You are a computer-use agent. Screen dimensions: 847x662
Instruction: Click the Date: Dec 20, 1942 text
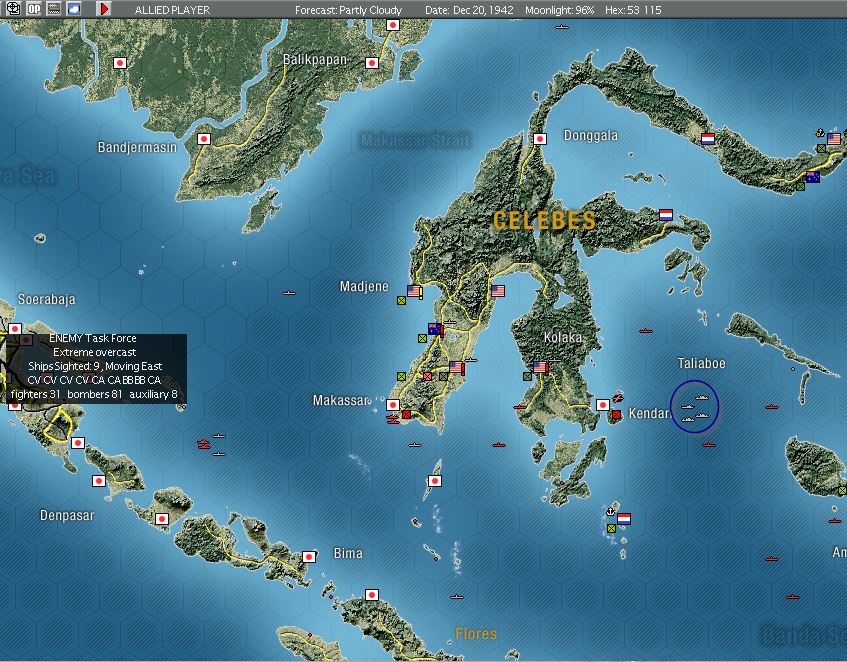(x=469, y=10)
